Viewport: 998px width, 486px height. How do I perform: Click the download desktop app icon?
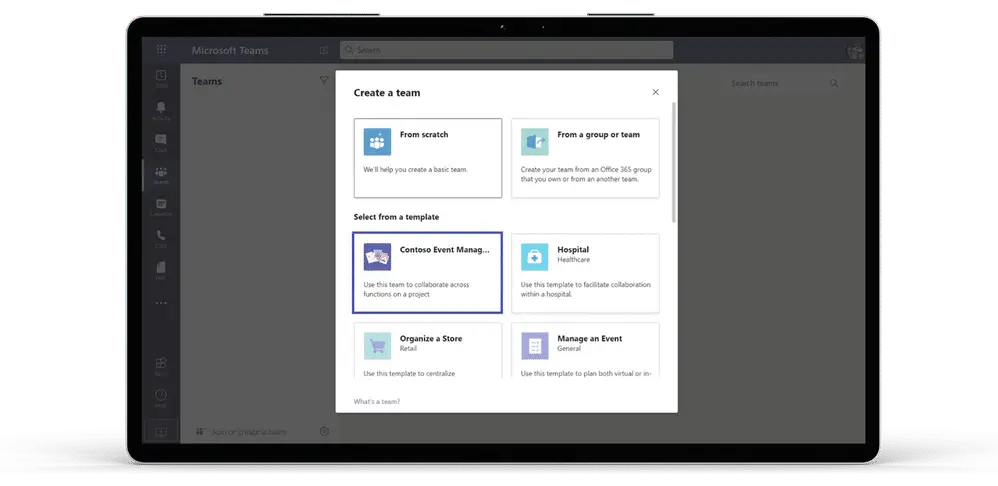point(161,432)
